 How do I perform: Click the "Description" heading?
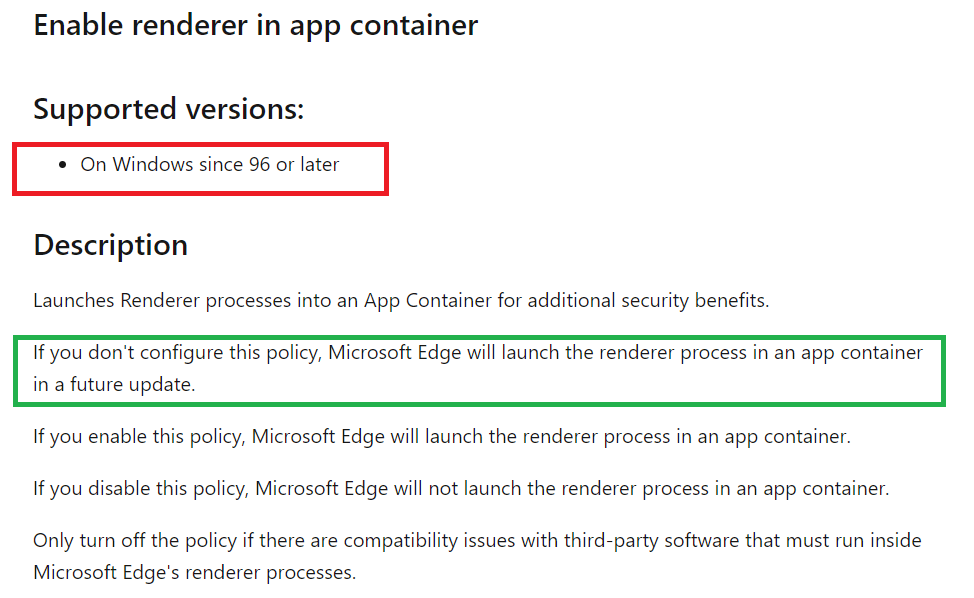coord(110,245)
